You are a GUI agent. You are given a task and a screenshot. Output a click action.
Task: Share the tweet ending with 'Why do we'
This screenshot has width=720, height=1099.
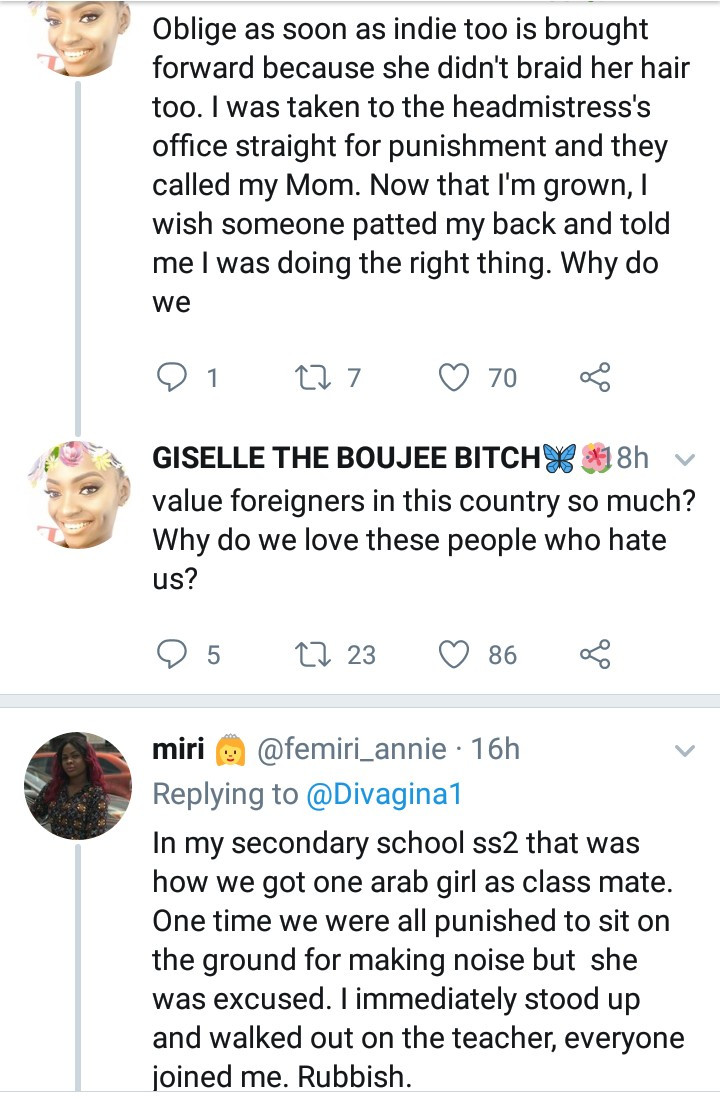pyautogui.click(x=594, y=377)
